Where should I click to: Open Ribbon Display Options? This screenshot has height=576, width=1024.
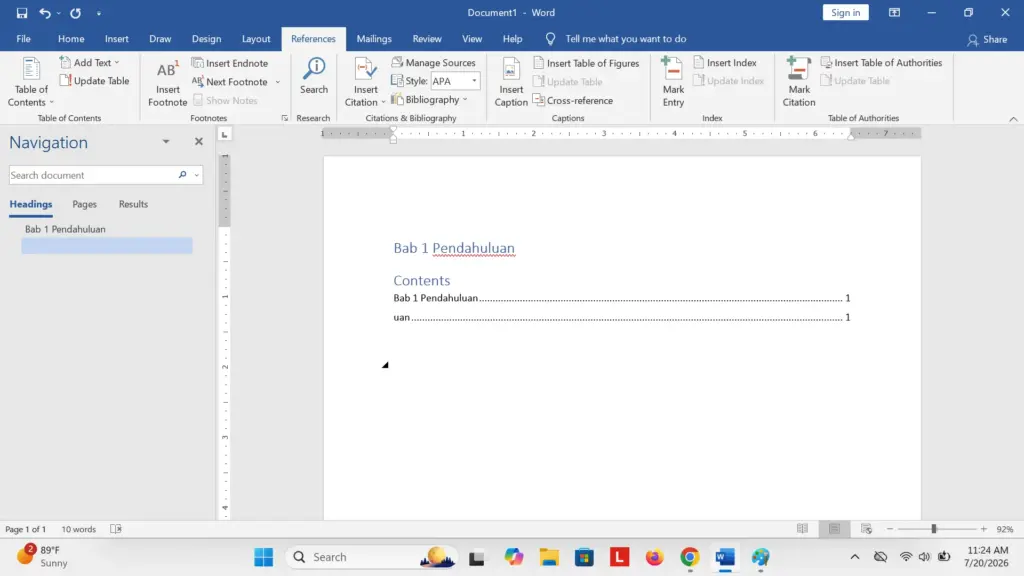pos(894,12)
